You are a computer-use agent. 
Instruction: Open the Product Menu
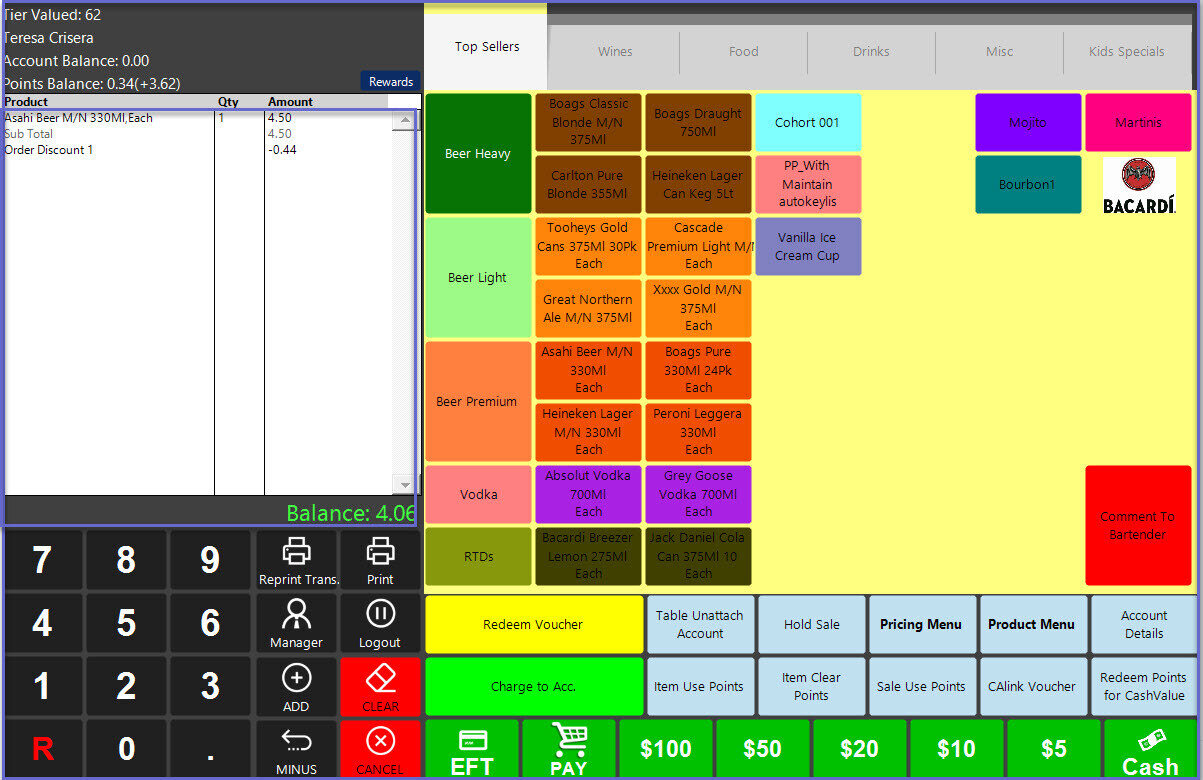(x=1031, y=625)
